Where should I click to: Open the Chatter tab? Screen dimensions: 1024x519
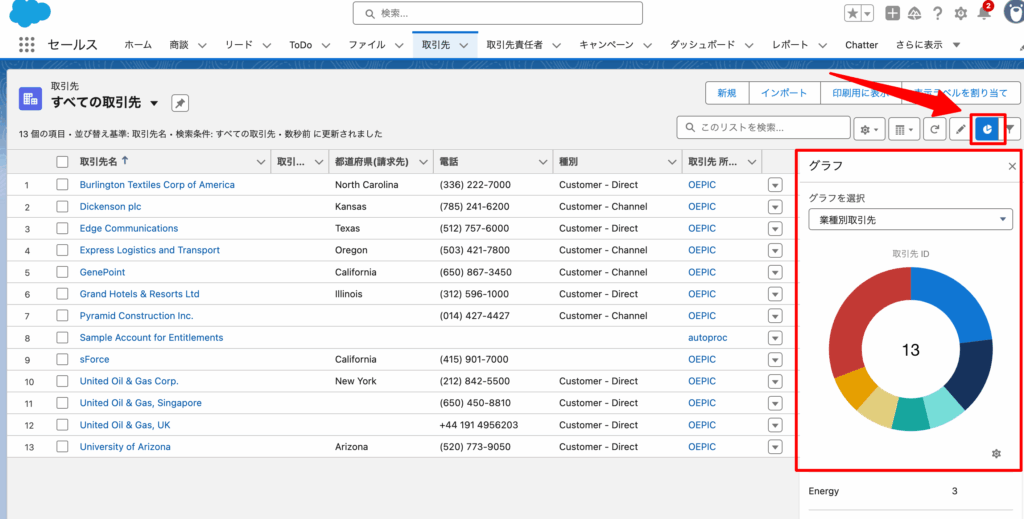pyautogui.click(x=861, y=45)
